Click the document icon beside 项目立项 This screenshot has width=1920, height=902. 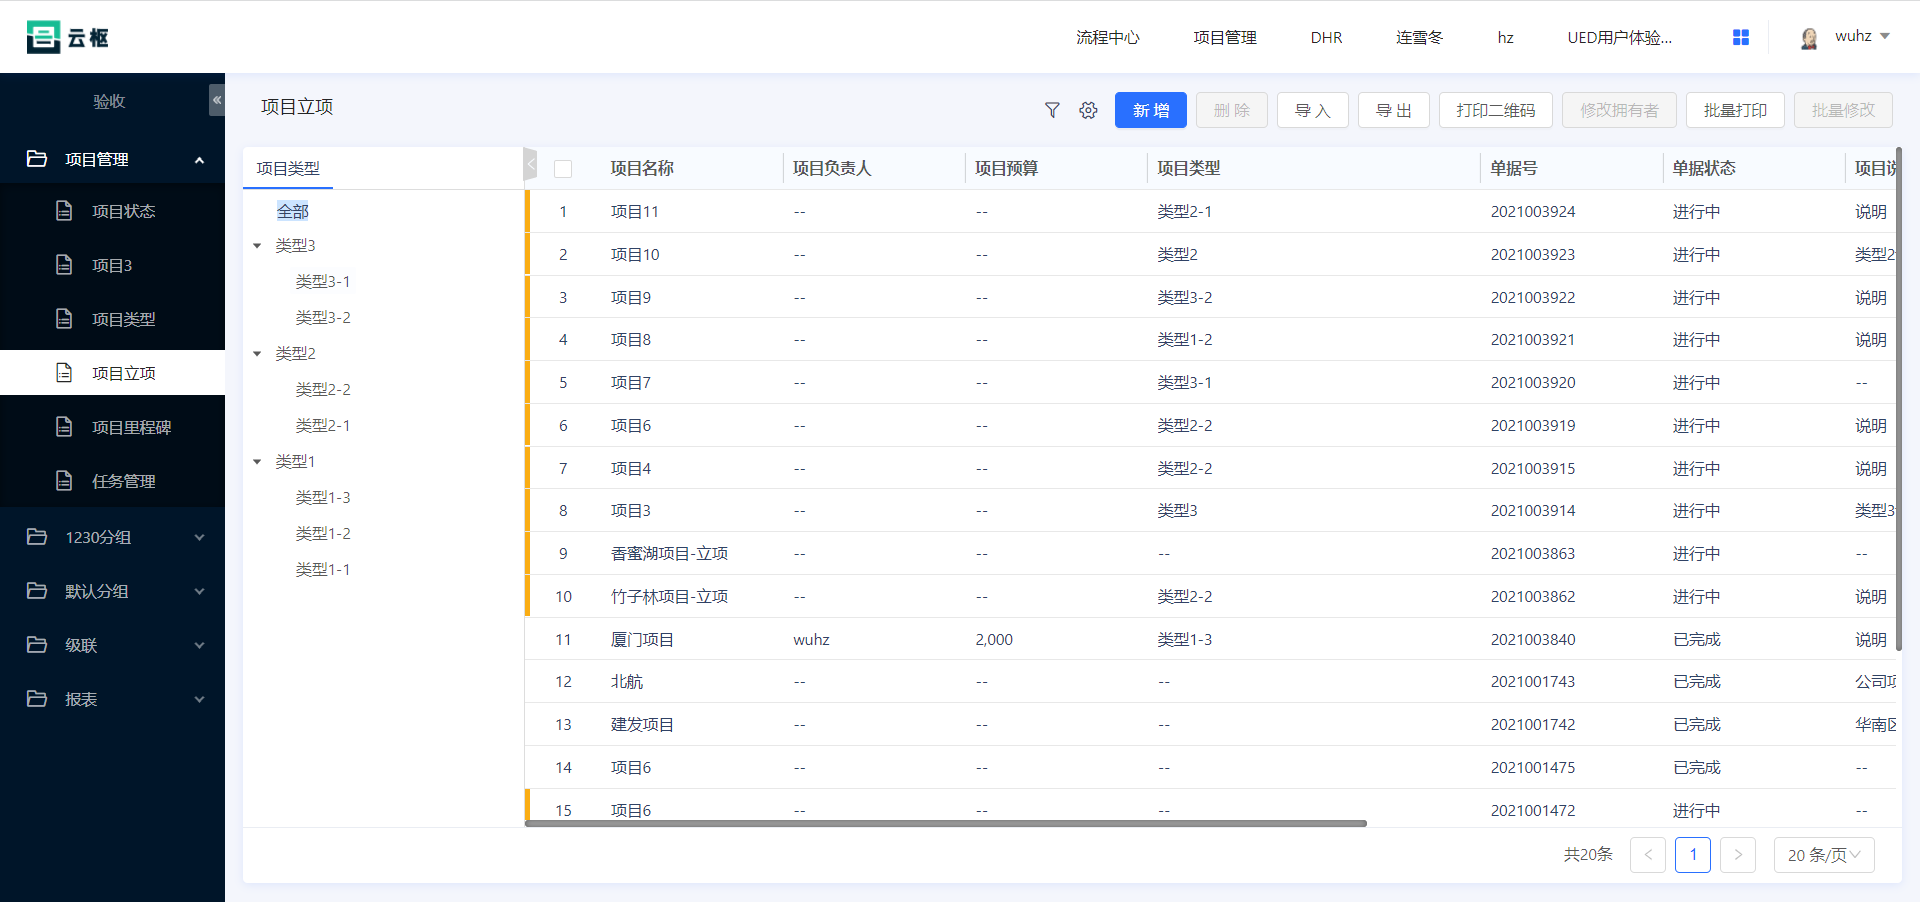[64, 372]
